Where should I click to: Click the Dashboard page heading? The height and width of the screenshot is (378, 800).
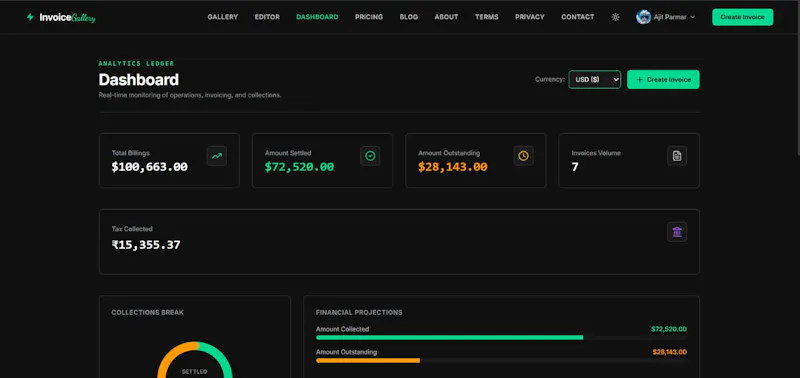139,80
